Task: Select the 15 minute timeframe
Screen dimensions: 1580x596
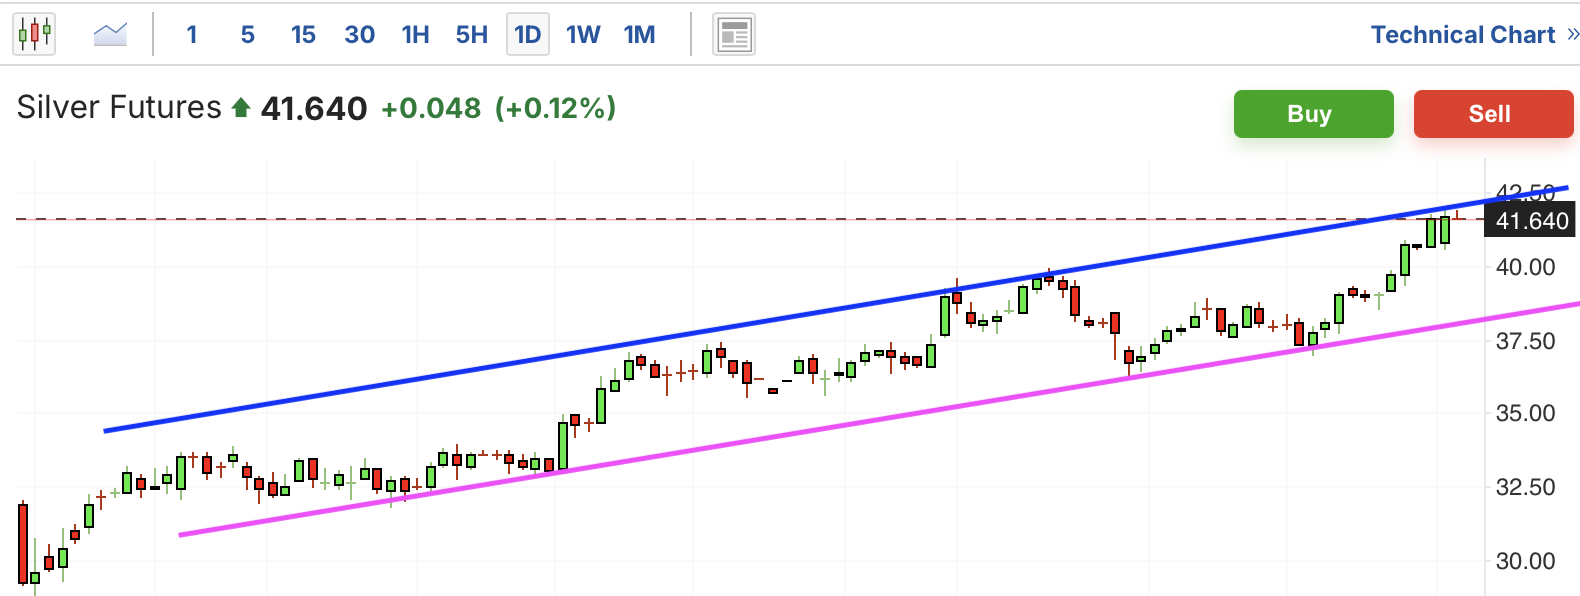Action: click(303, 35)
